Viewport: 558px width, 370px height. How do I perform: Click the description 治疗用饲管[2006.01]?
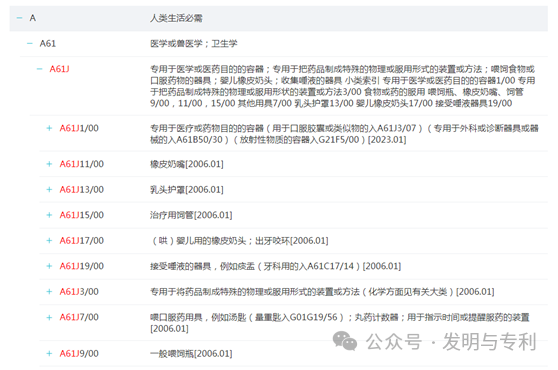(x=191, y=215)
